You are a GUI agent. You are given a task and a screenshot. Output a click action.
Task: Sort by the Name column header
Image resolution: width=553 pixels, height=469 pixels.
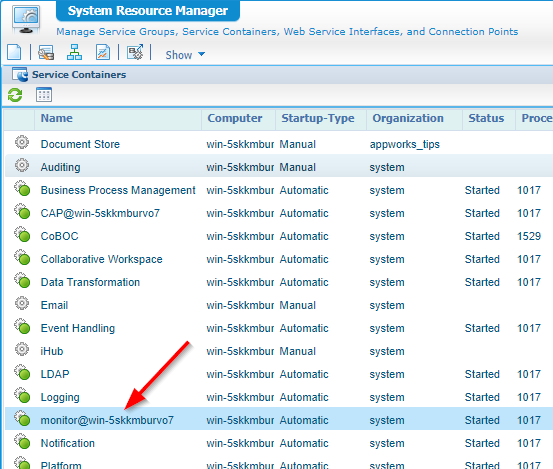[56, 118]
